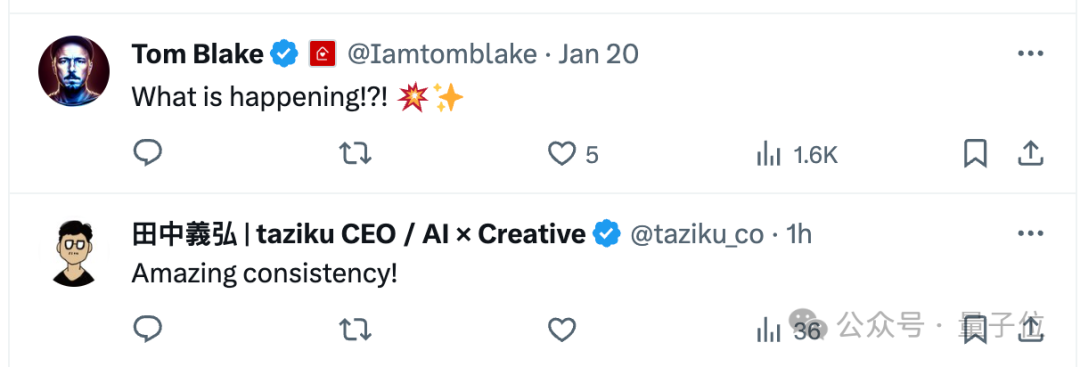This screenshot has height=367, width=1080.
Task: Open @Iamtomblake handle link
Action: [442, 54]
